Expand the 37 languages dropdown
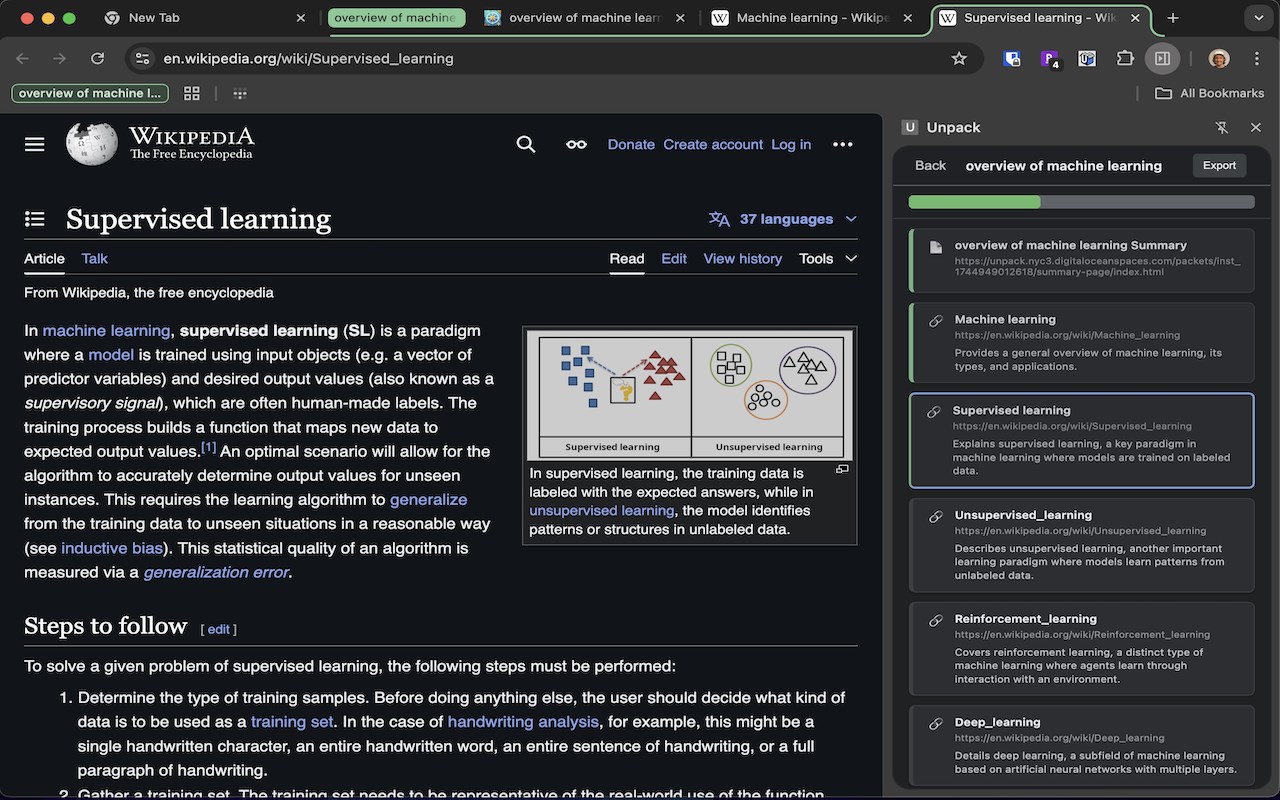This screenshot has width=1280, height=800. pyautogui.click(x=783, y=219)
